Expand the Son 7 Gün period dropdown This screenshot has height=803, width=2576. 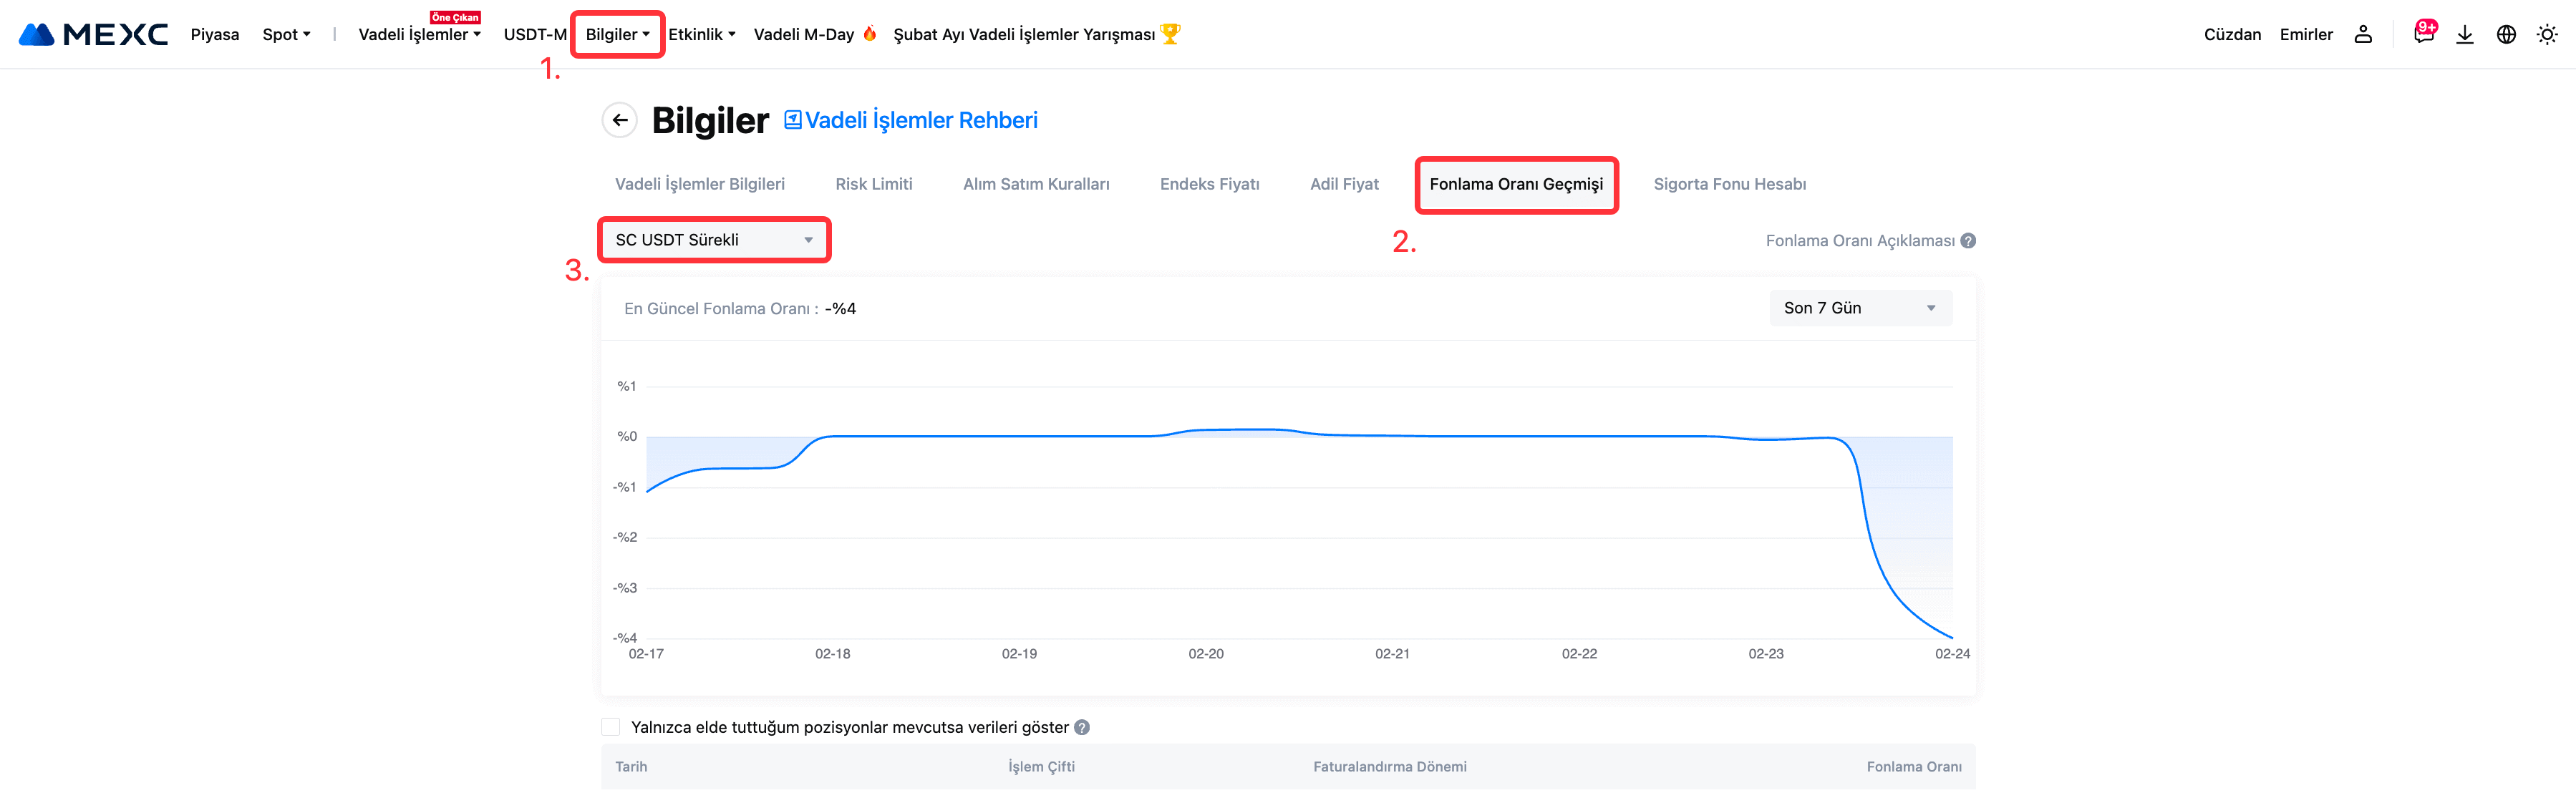click(1859, 308)
